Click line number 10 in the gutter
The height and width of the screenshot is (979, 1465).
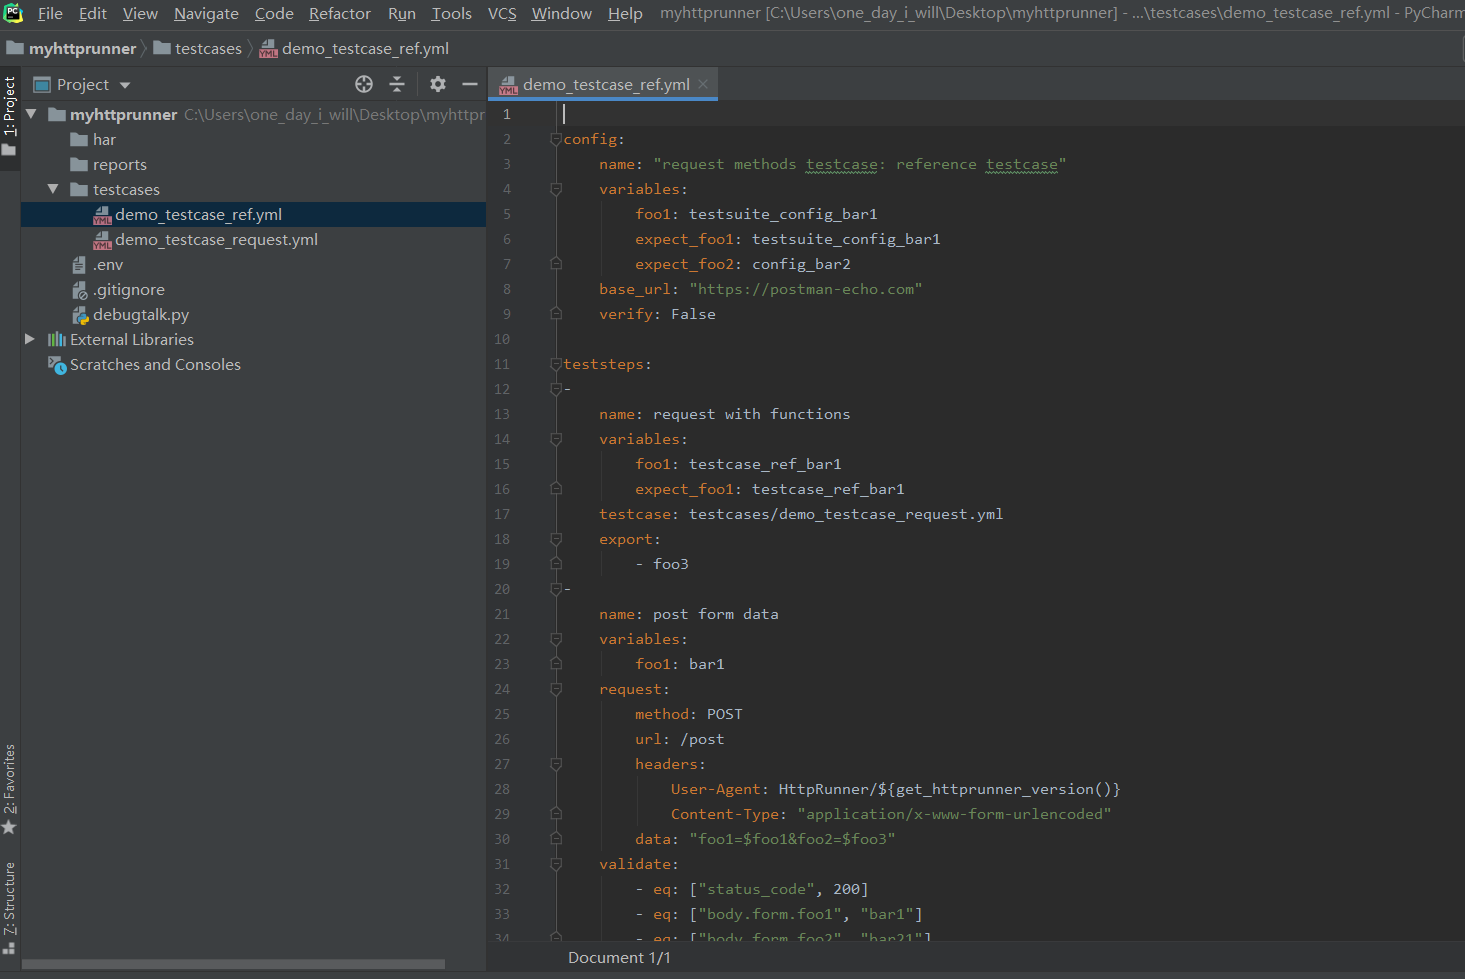pyautogui.click(x=502, y=339)
